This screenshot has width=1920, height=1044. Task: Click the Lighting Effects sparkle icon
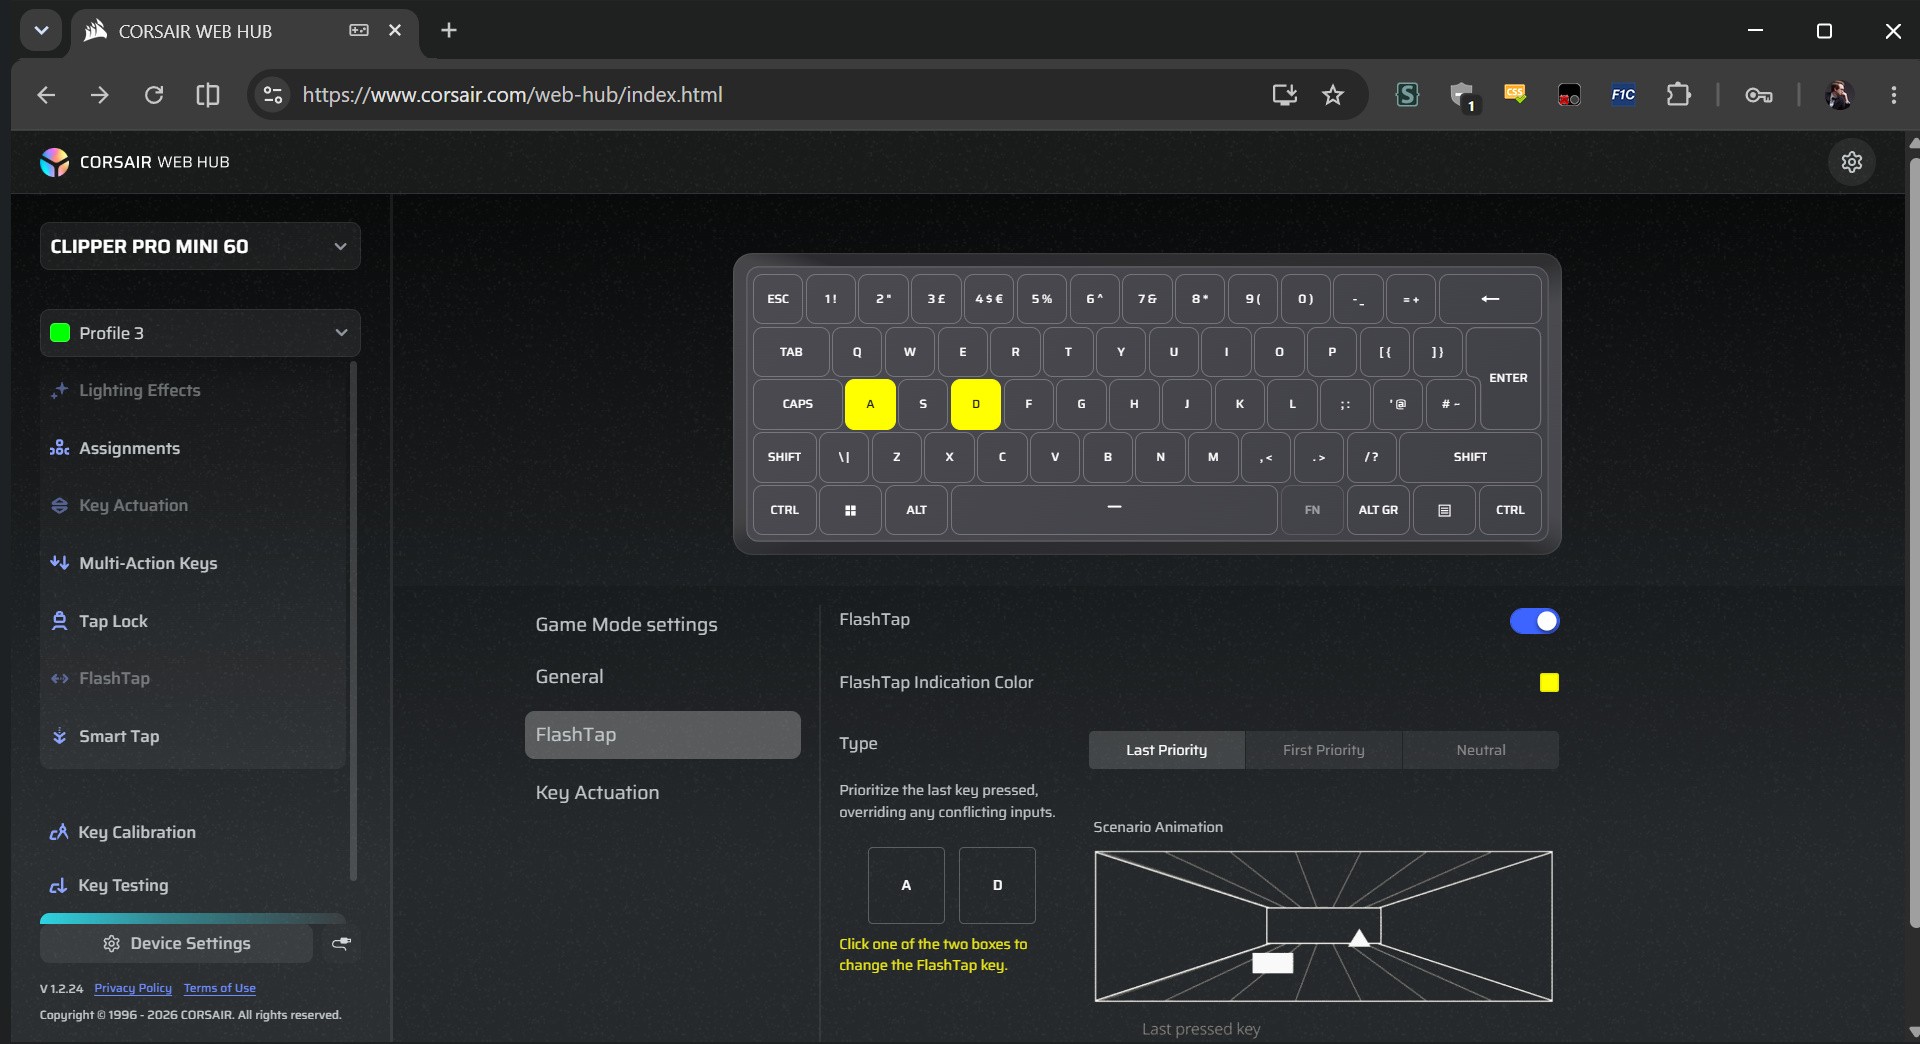pyautogui.click(x=59, y=390)
